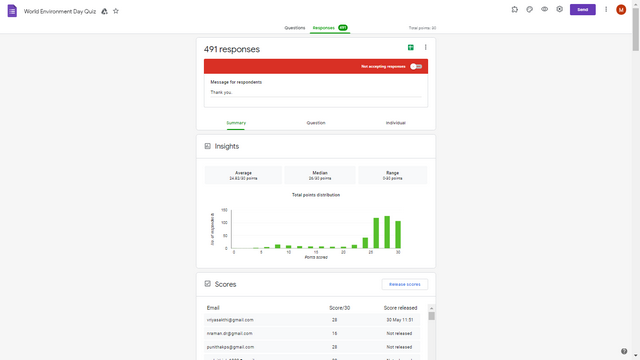Open the more options menu beside Send

pos(606,9)
